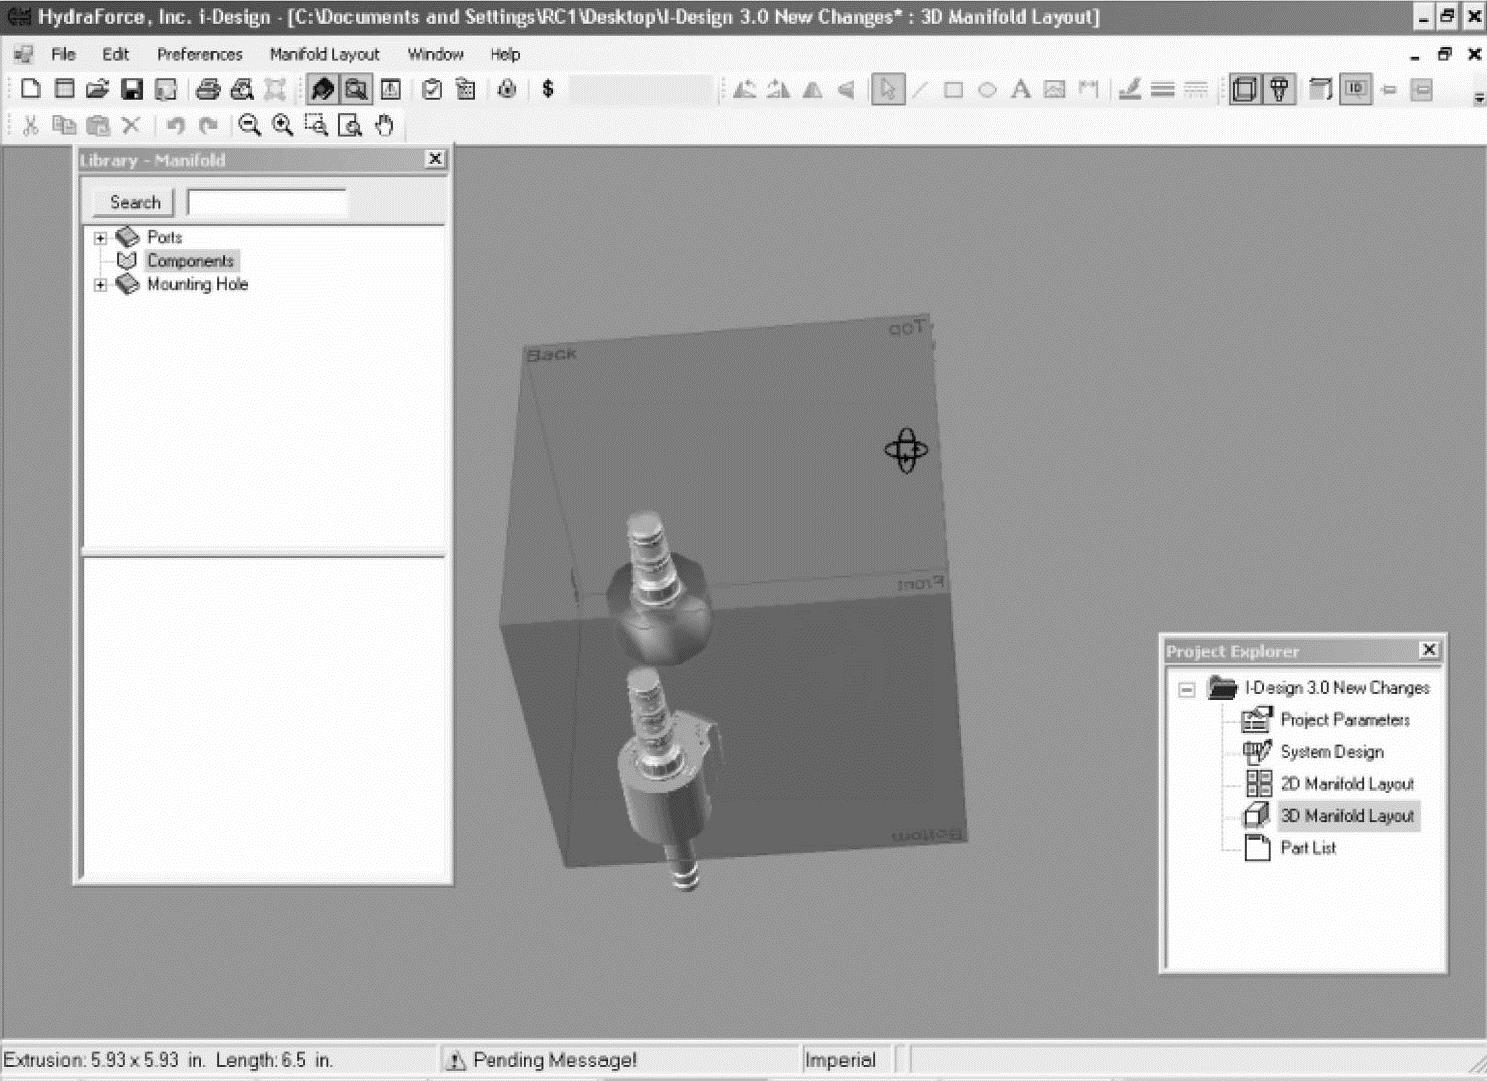1487x1081 pixels.
Task: Open Part List in Project Explorer
Action: click(1308, 848)
